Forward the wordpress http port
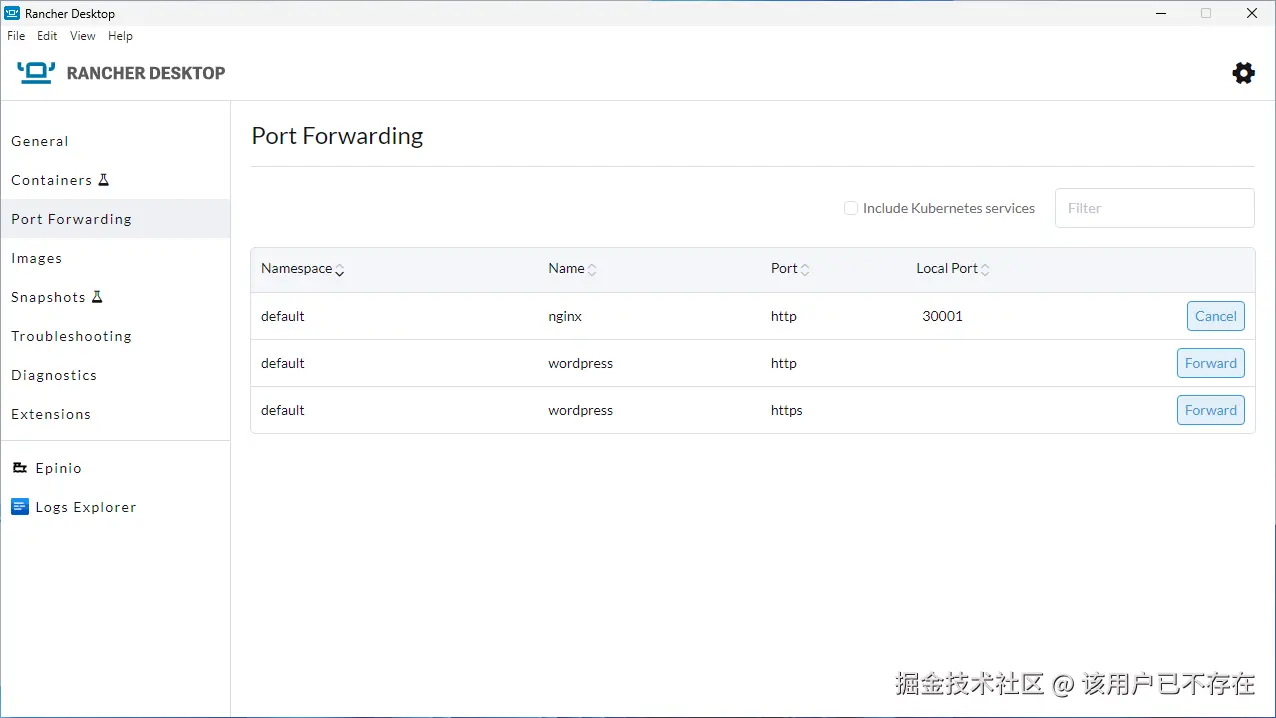The width and height of the screenshot is (1276, 718). point(1211,363)
